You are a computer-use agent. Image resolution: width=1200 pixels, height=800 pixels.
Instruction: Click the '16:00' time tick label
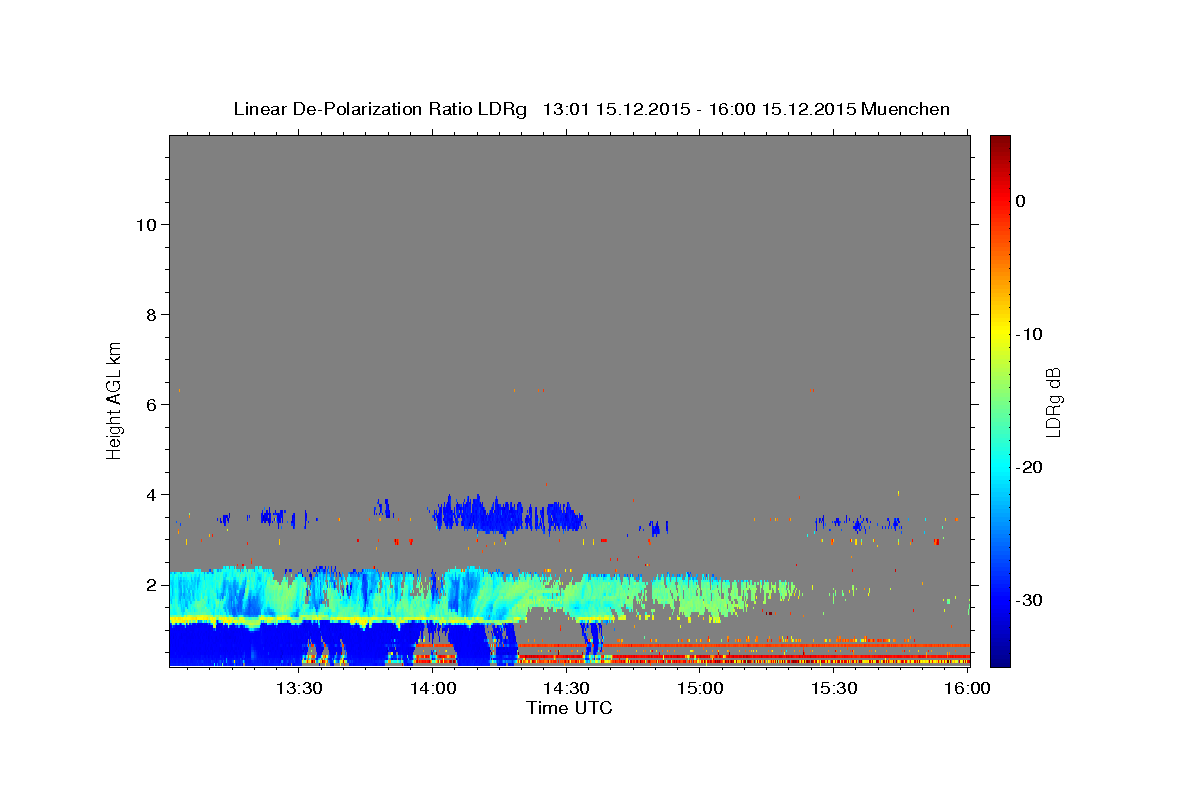[967, 688]
